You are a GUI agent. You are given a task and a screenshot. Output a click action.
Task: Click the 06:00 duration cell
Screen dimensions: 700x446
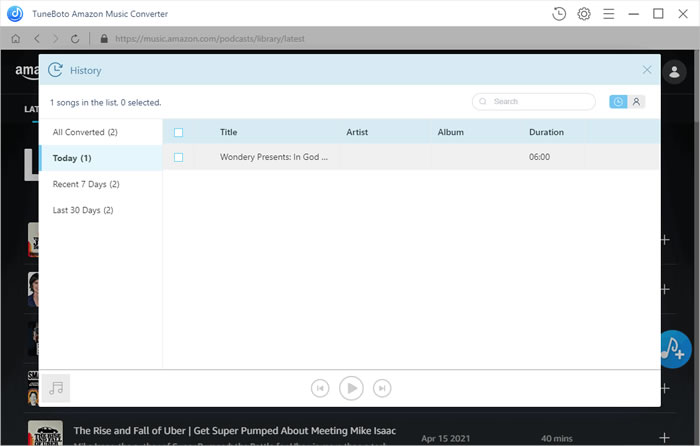click(x=539, y=157)
